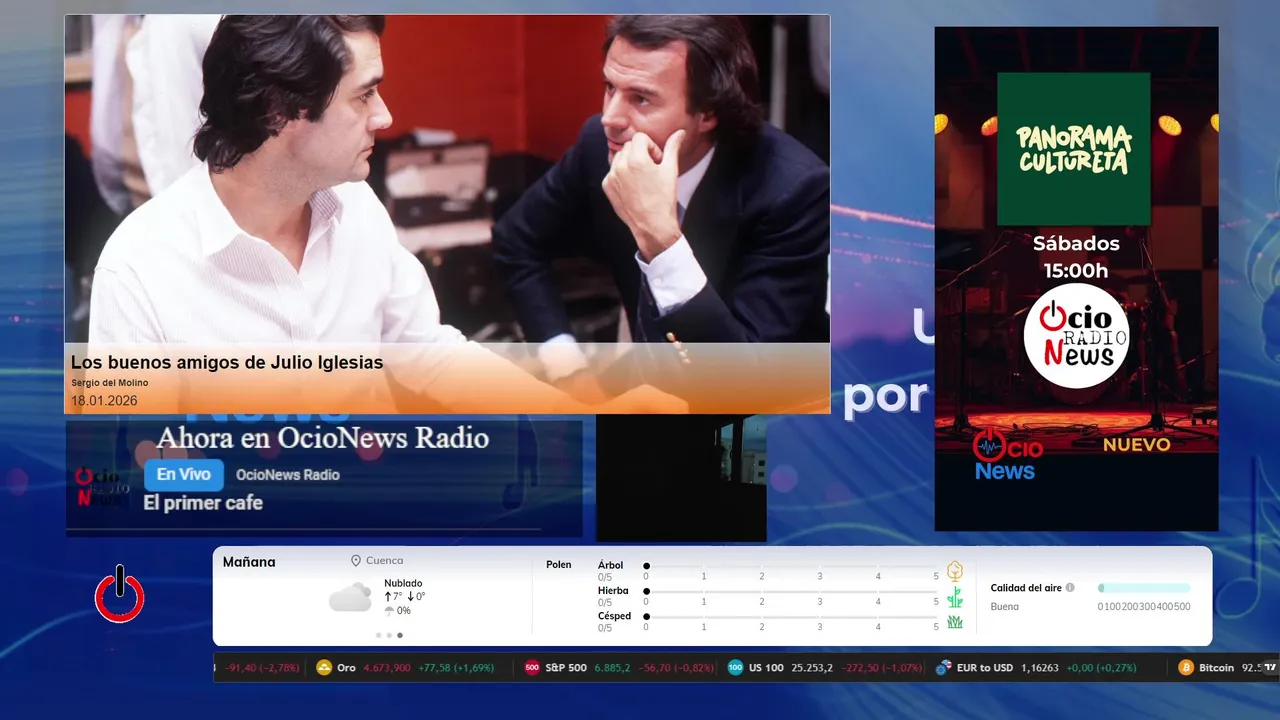Screen dimensions: 1280x720
Task: Click the TradingView logo in ticker
Action: click(x=1270, y=667)
